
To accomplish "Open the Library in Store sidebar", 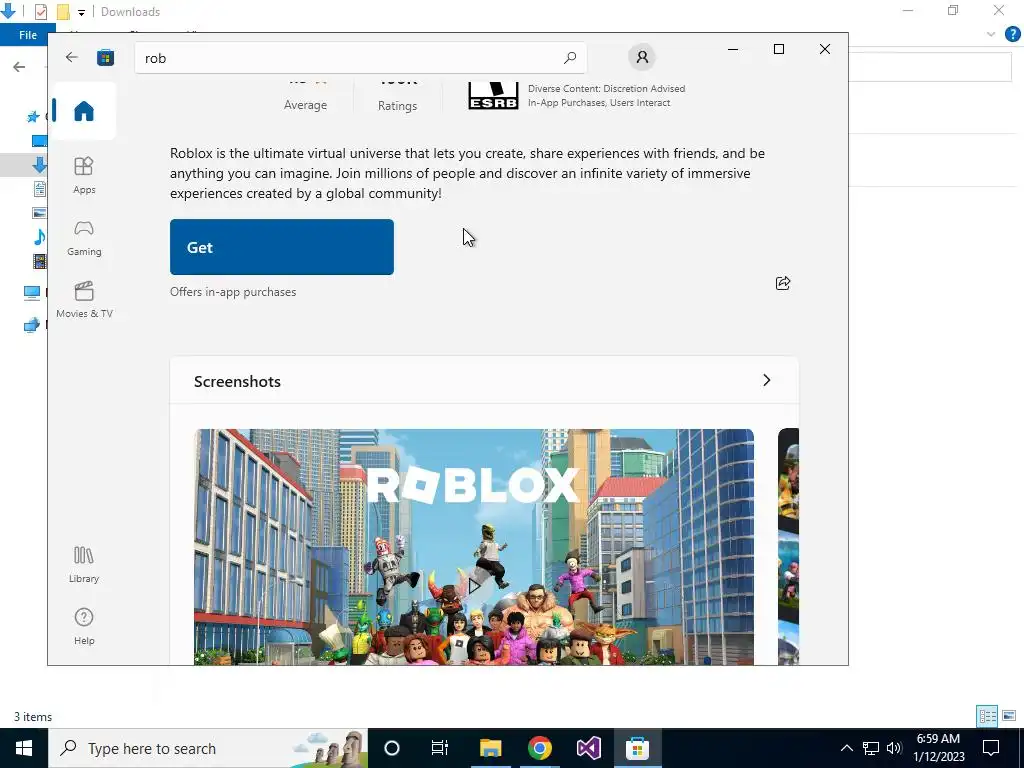I will [84, 565].
